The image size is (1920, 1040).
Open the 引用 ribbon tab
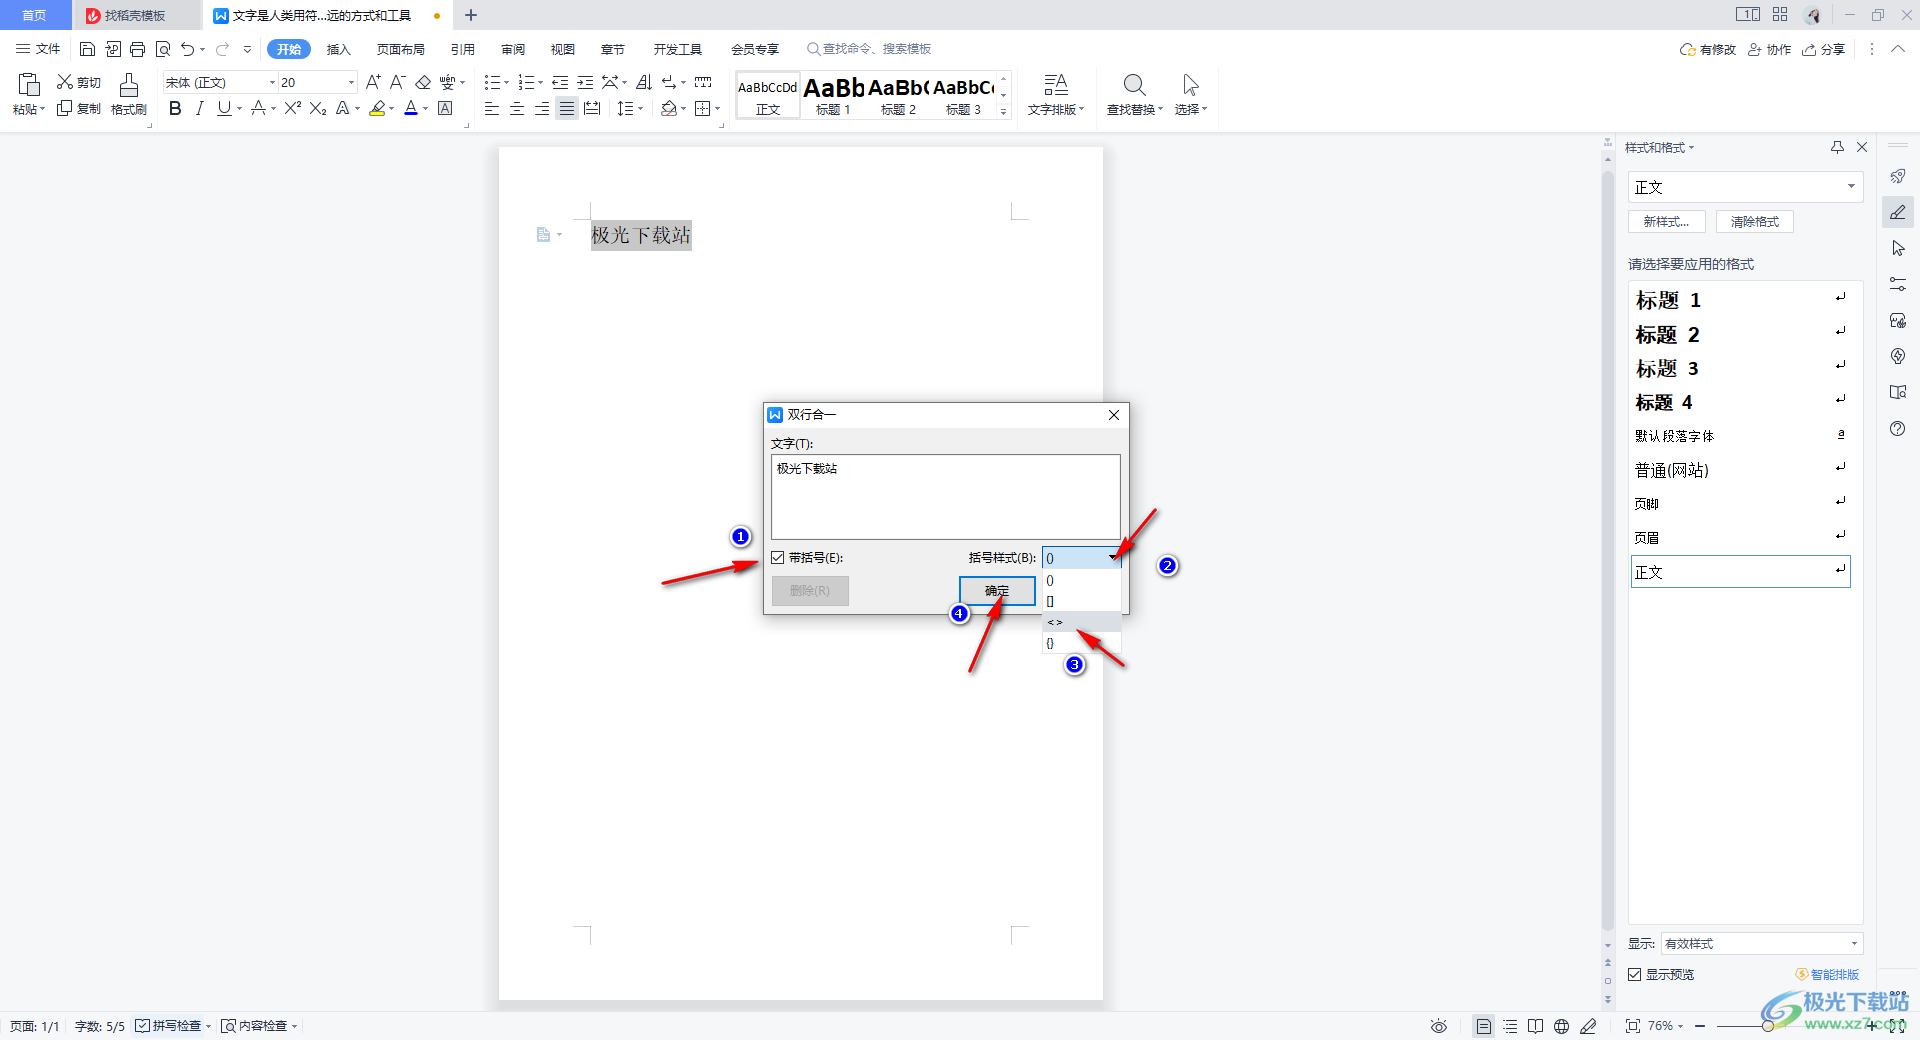coord(462,49)
